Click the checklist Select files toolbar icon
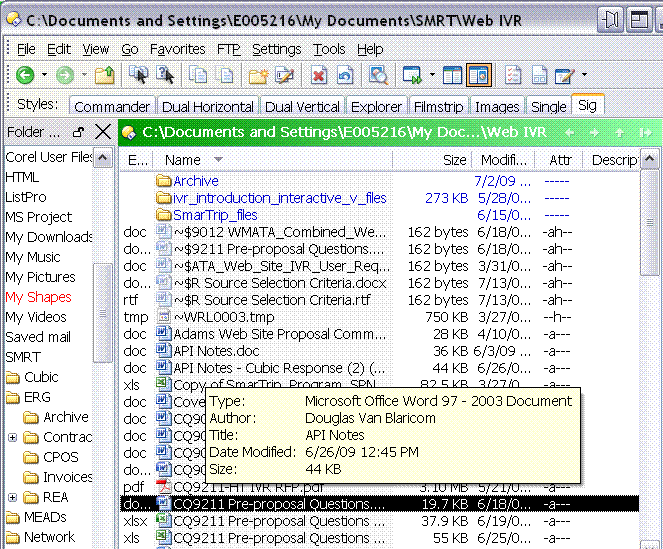Screen dimensions: 663x549 click(512, 75)
